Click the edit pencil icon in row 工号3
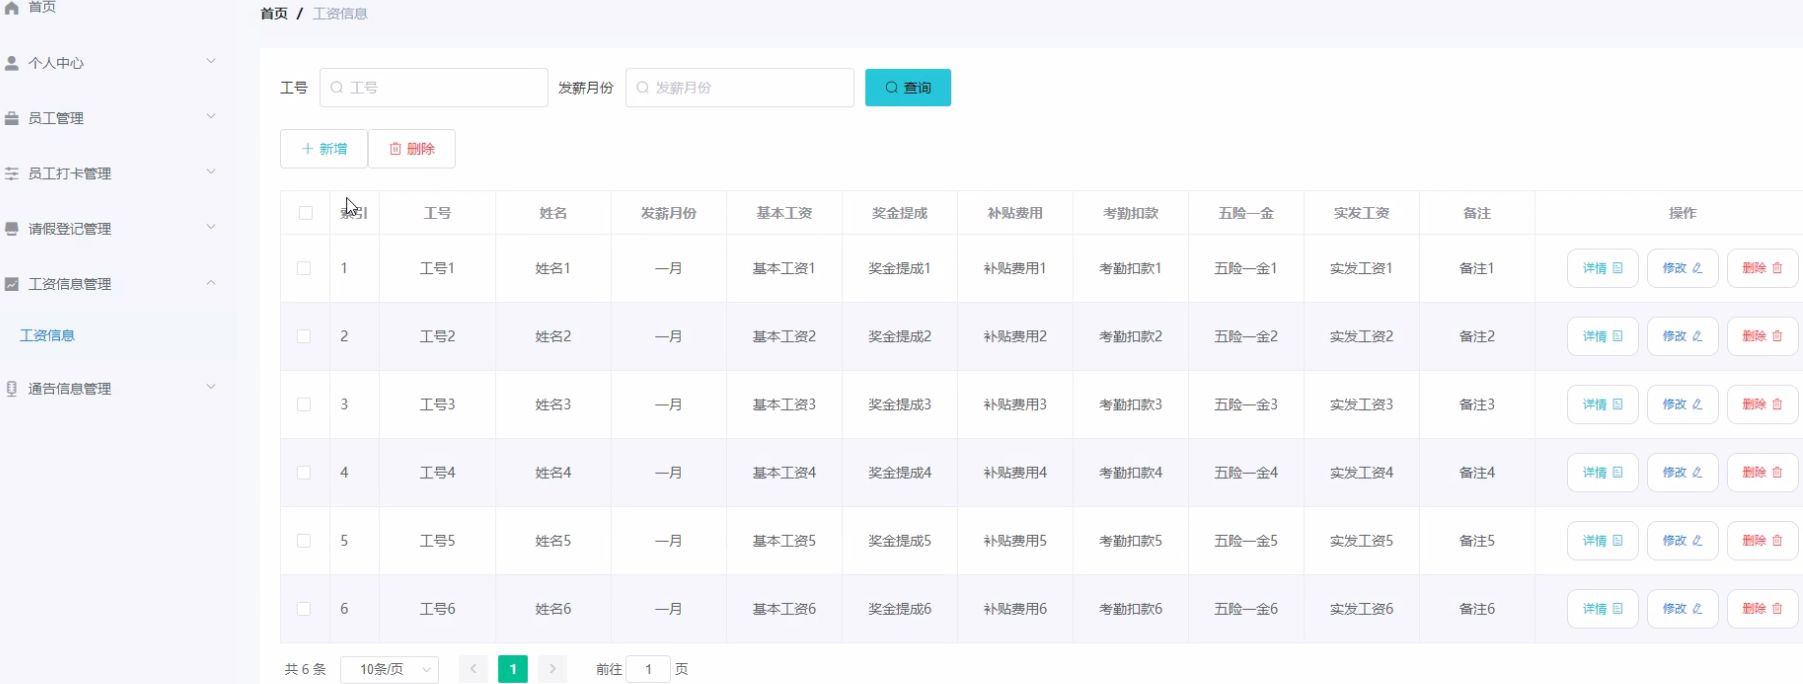Image resolution: width=1803 pixels, height=684 pixels. pyautogui.click(x=1697, y=404)
